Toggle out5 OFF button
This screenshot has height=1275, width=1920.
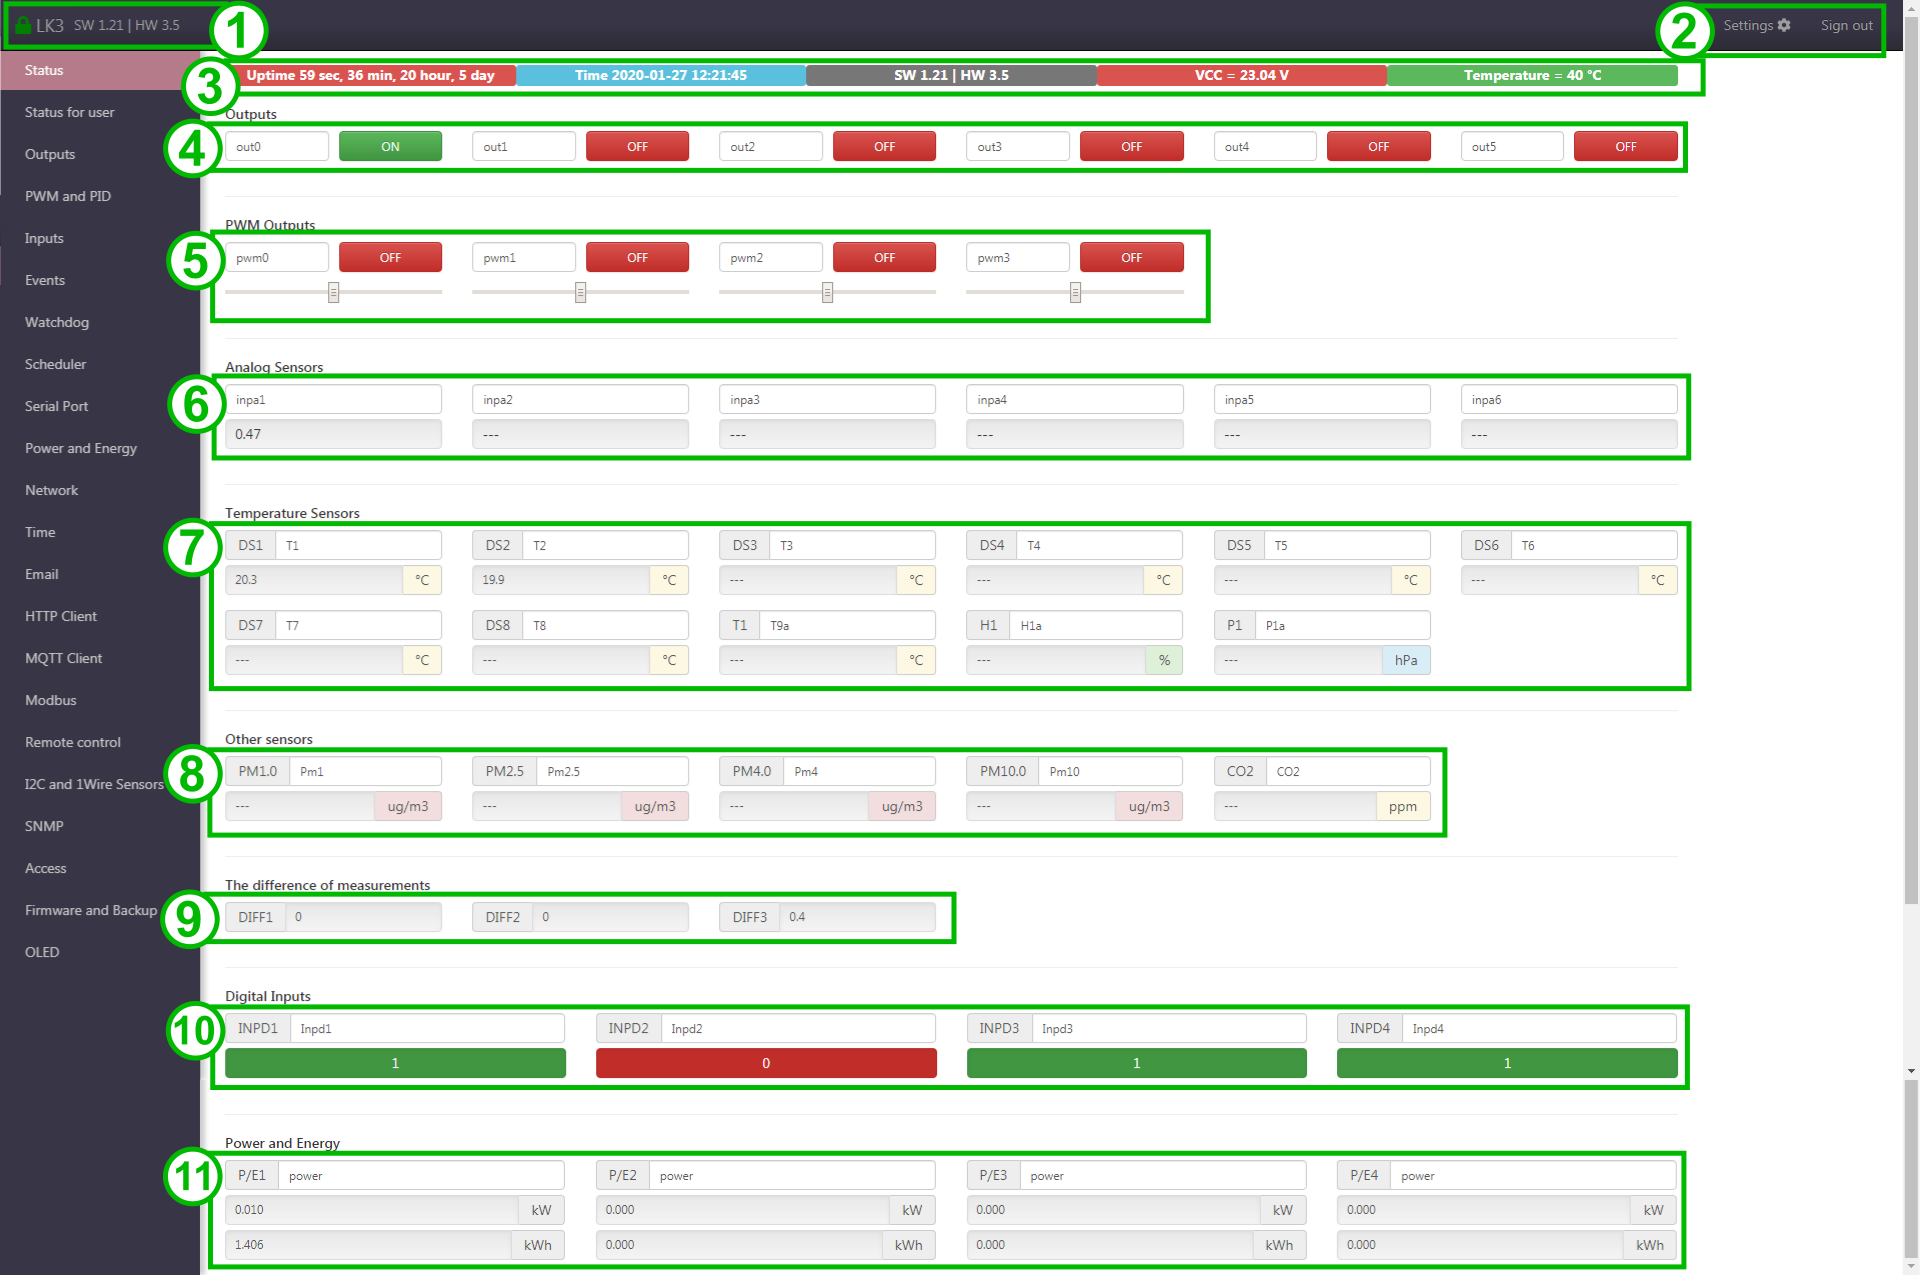tap(1626, 146)
